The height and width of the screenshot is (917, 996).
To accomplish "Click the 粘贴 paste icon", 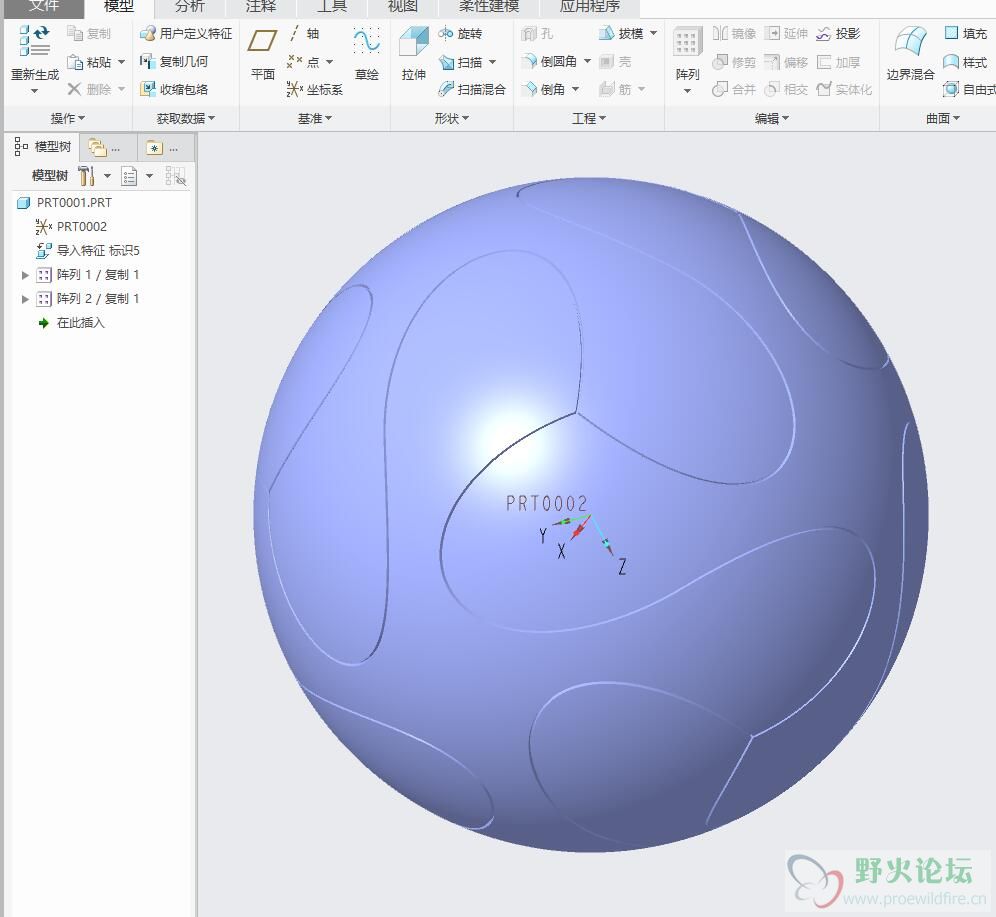I will click(76, 62).
